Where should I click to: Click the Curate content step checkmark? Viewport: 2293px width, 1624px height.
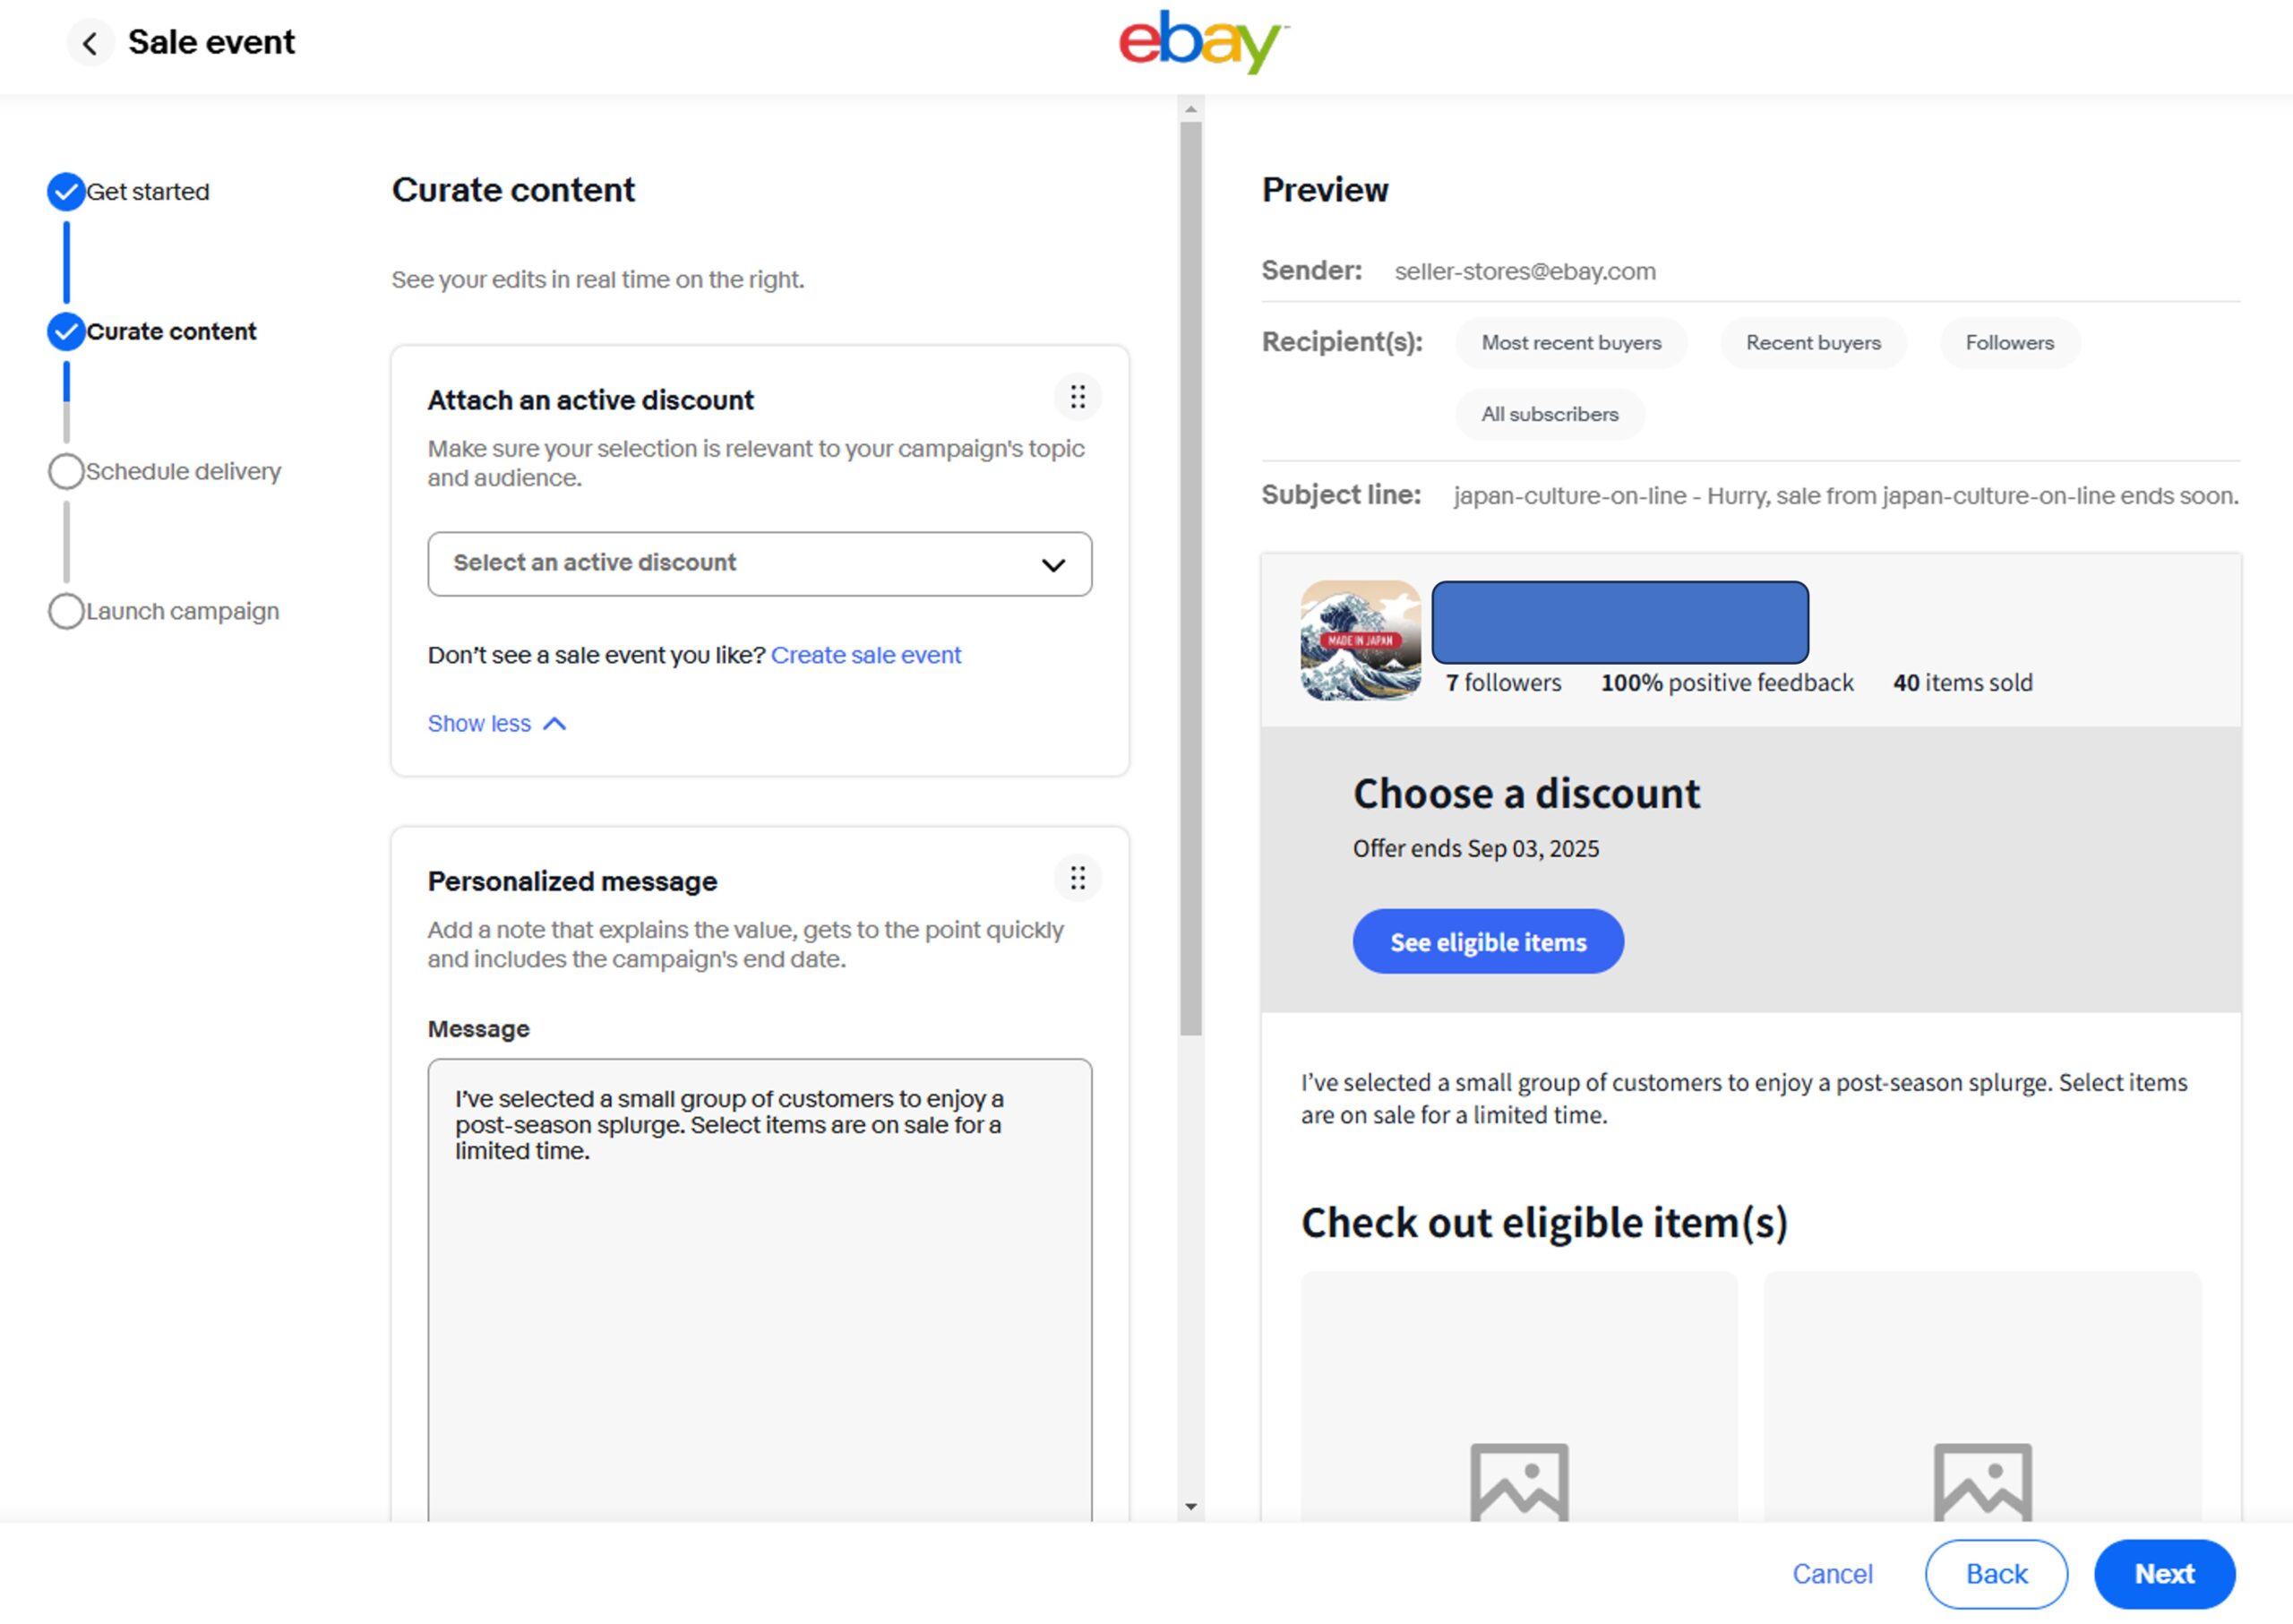66,332
